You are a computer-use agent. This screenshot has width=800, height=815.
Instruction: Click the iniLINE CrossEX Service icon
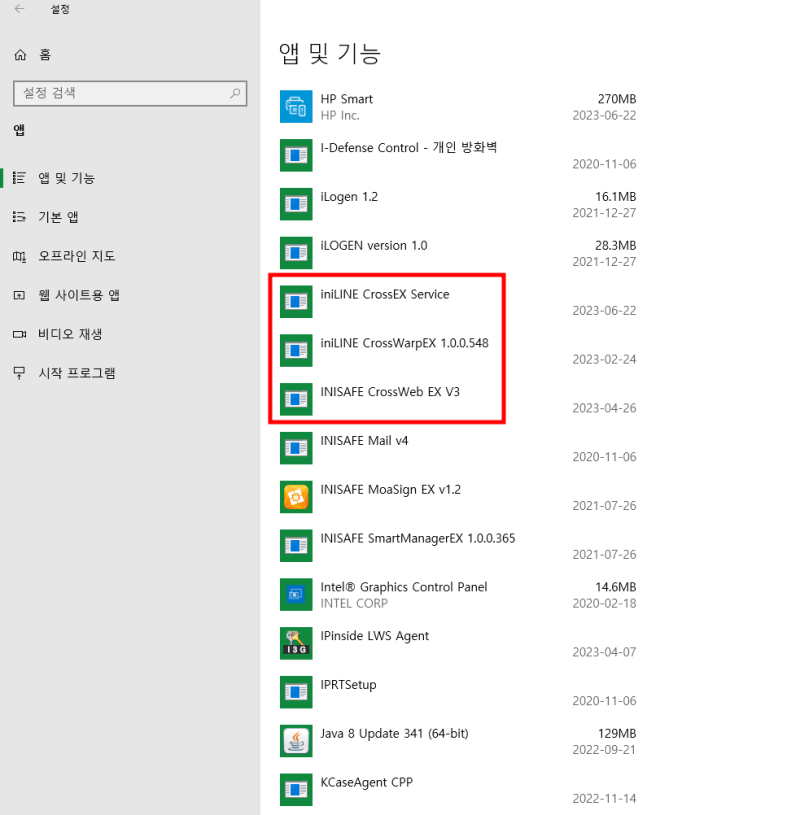tap(296, 301)
